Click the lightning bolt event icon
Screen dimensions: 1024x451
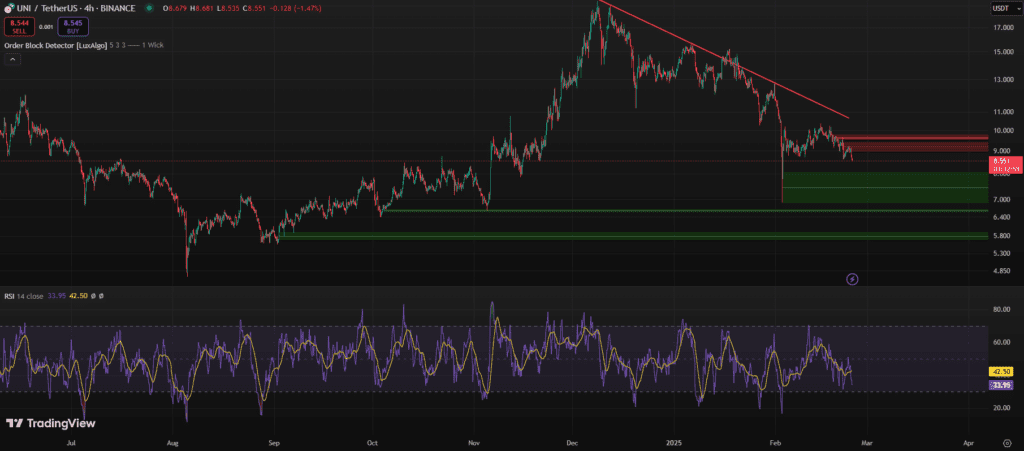click(852, 278)
